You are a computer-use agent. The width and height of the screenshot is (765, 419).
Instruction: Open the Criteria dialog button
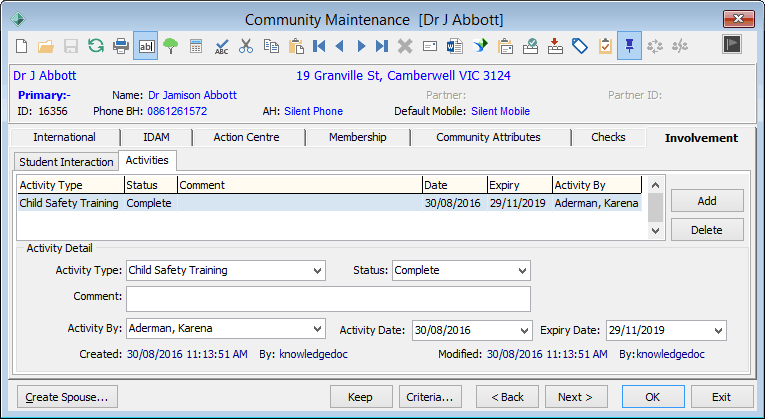tap(430, 397)
